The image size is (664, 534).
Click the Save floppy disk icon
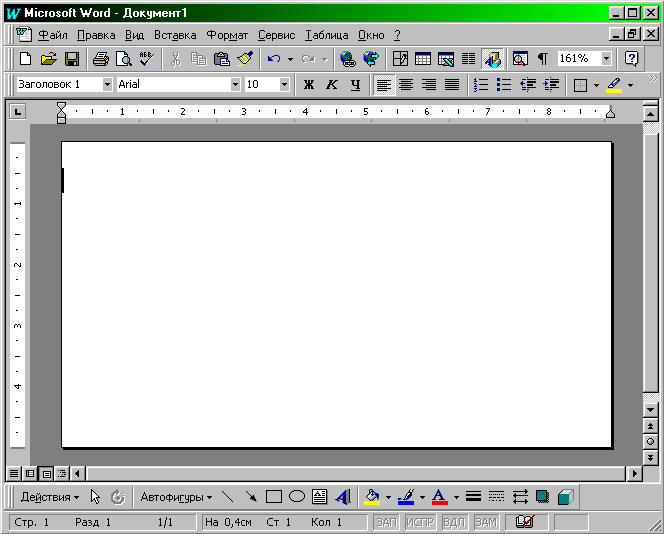[x=70, y=59]
